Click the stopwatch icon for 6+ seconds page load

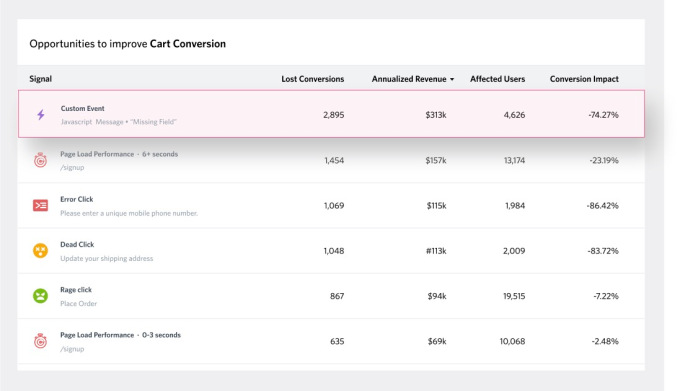pyautogui.click(x=40, y=160)
